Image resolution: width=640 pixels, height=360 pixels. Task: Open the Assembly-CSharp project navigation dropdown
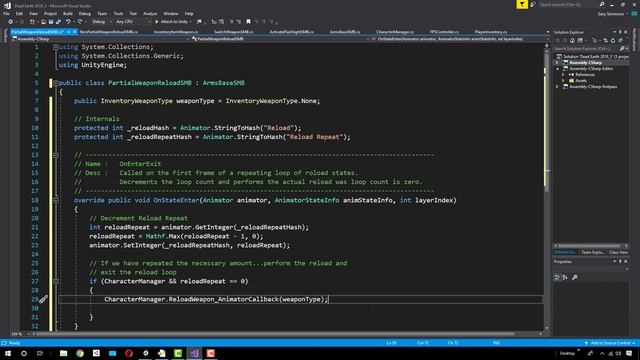point(101,39)
